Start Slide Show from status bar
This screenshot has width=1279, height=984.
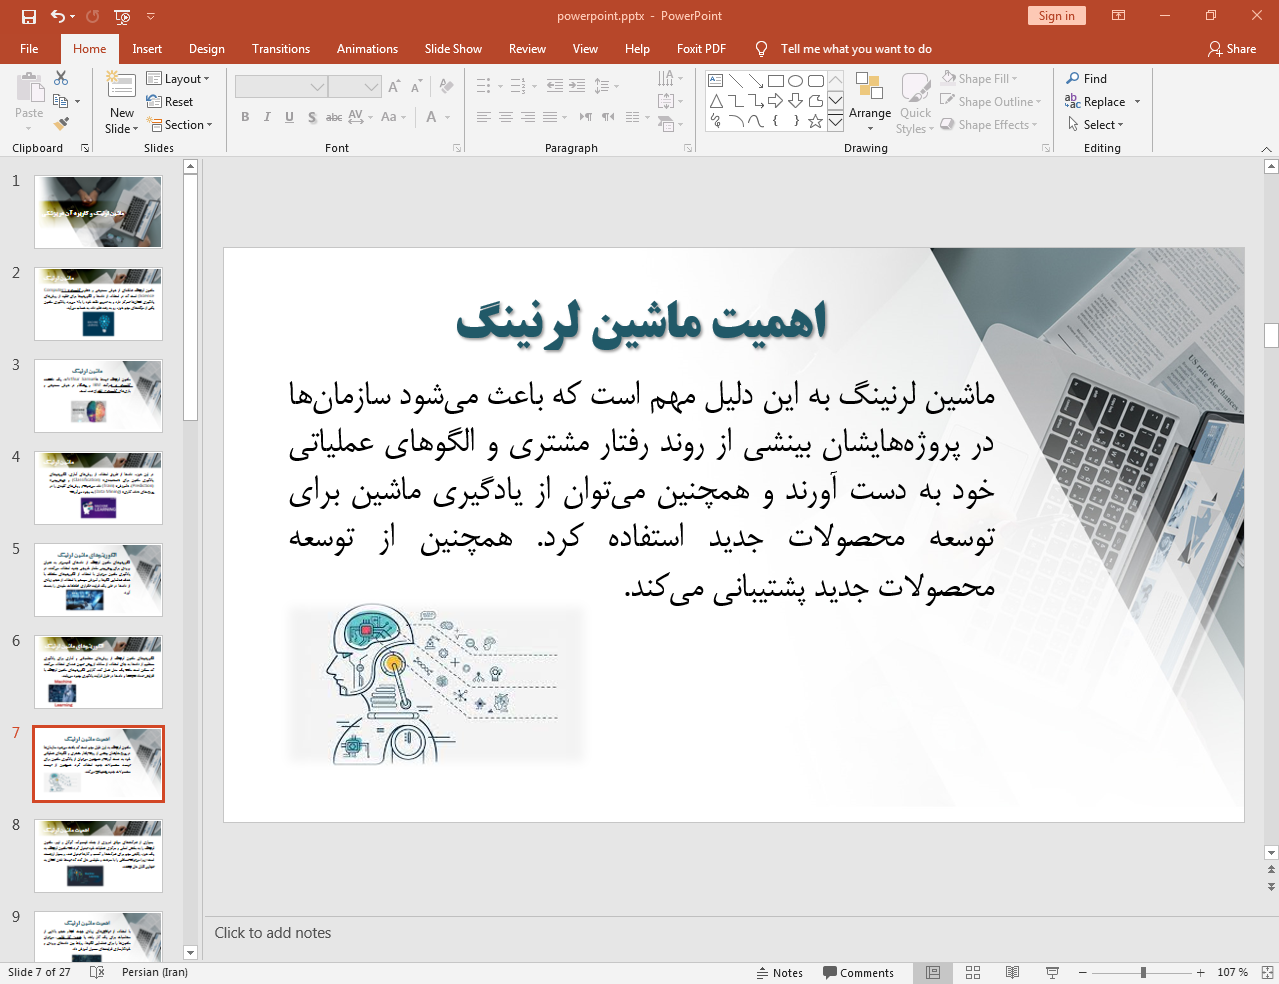1052,972
